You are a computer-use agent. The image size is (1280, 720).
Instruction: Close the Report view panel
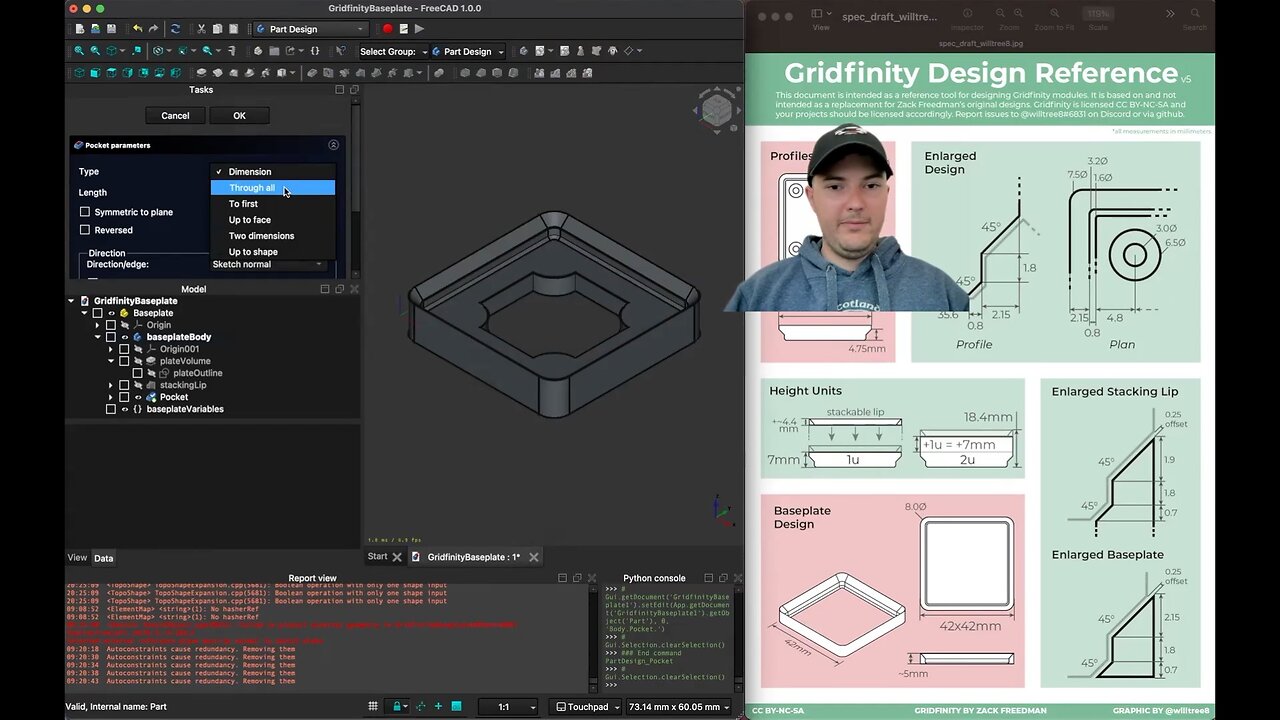coord(591,578)
